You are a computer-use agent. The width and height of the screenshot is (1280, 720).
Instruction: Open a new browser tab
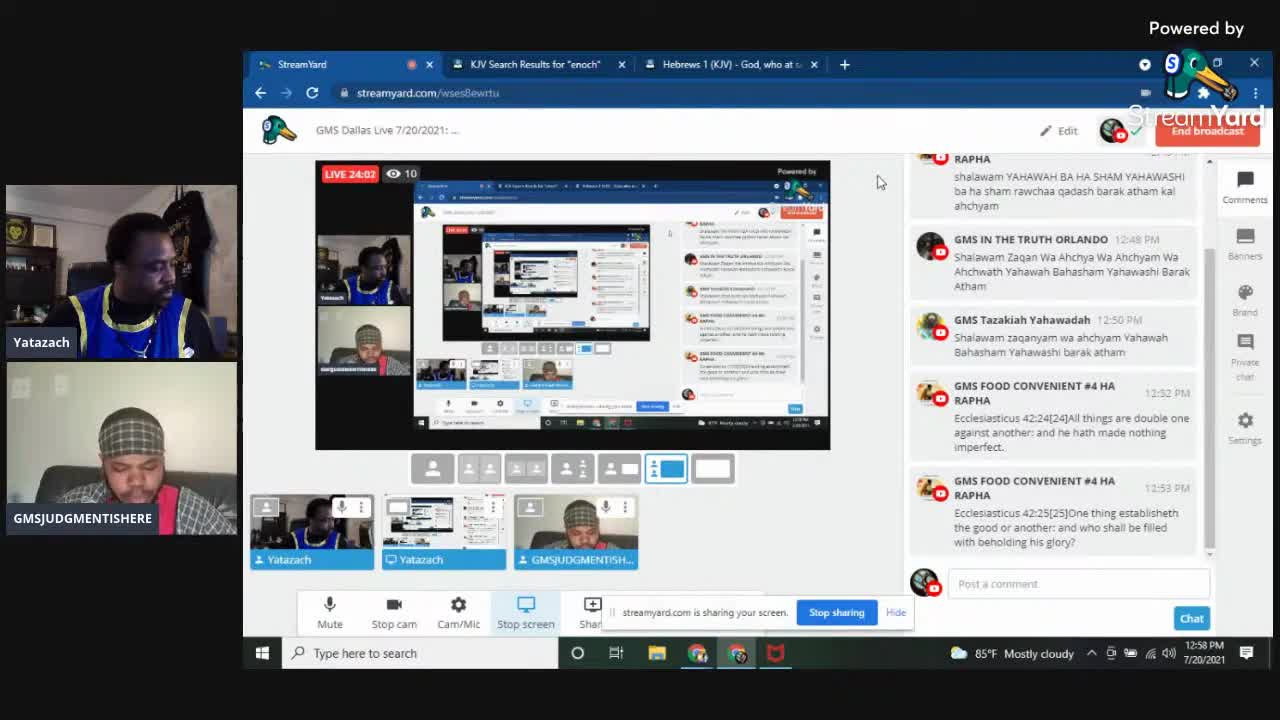[845, 64]
